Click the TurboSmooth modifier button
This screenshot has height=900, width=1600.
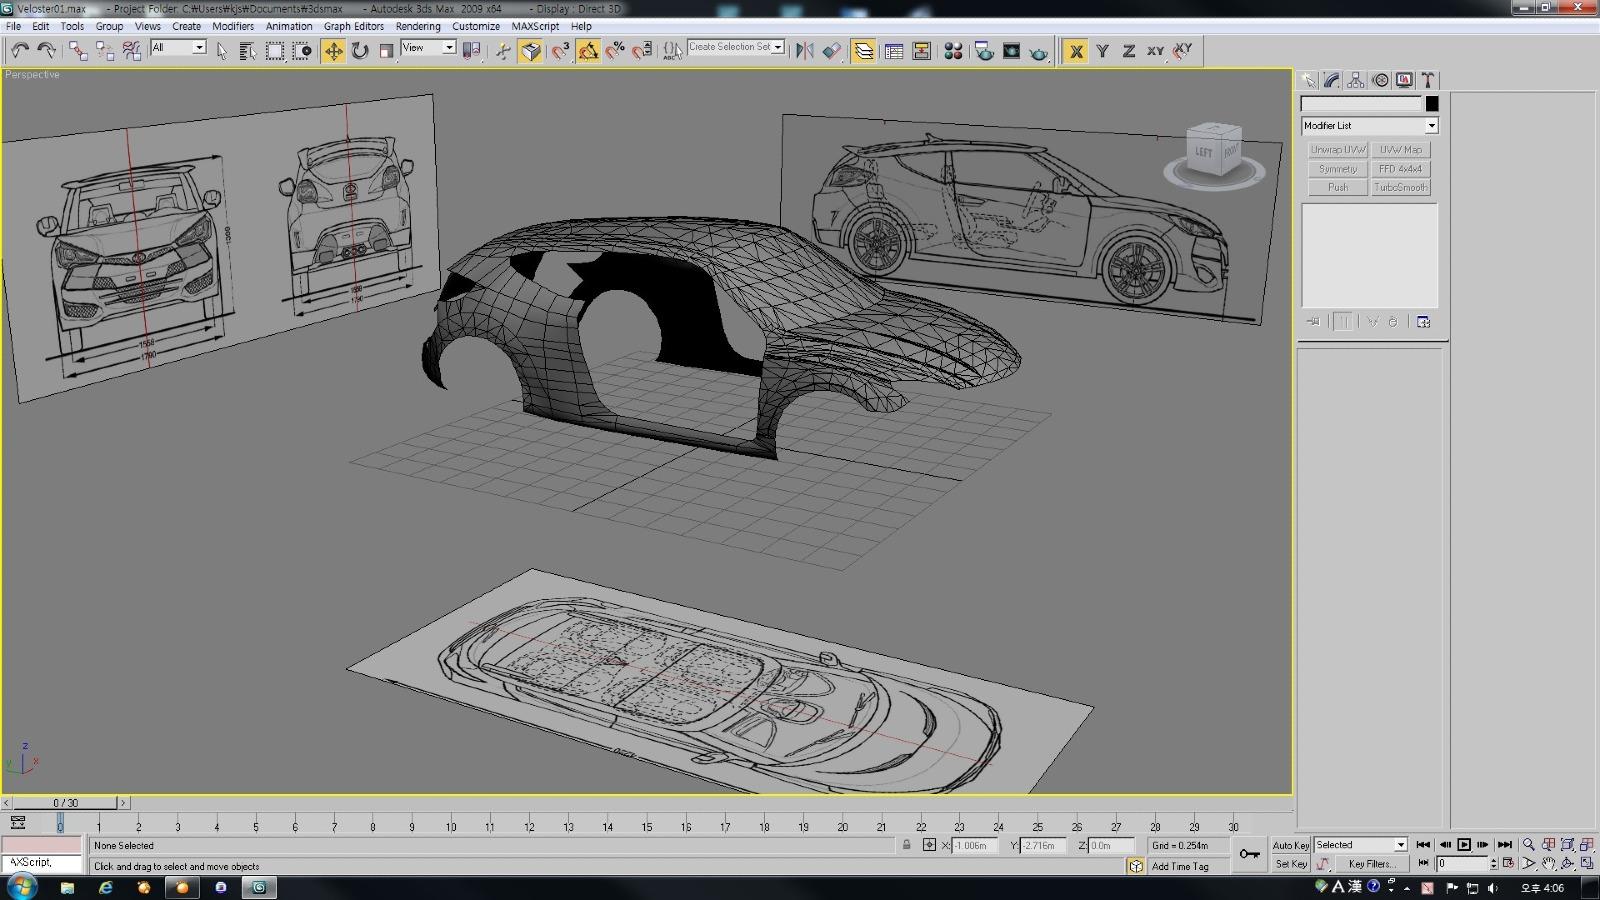(x=1401, y=187)
